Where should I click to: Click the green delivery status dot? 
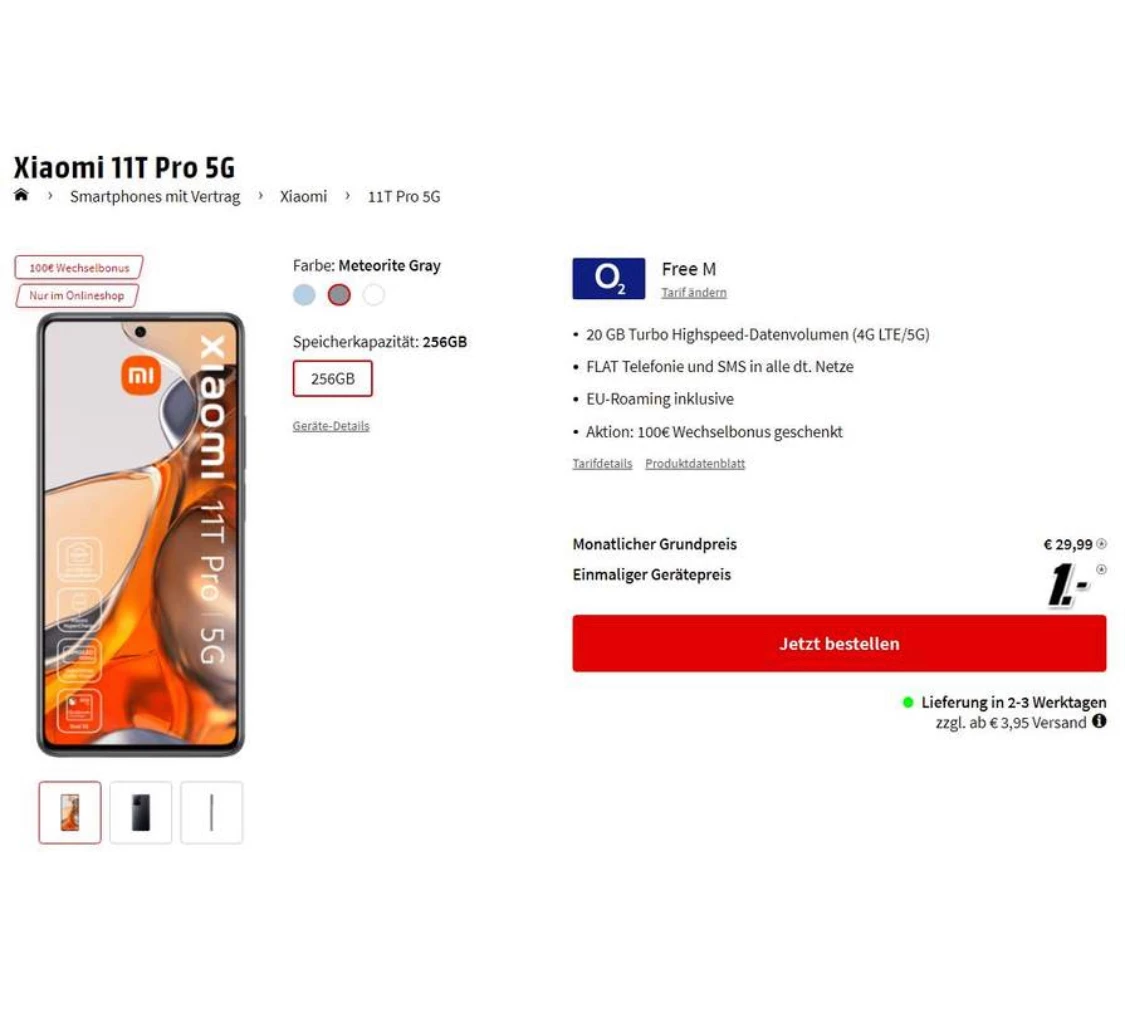(x=908, y=702)
